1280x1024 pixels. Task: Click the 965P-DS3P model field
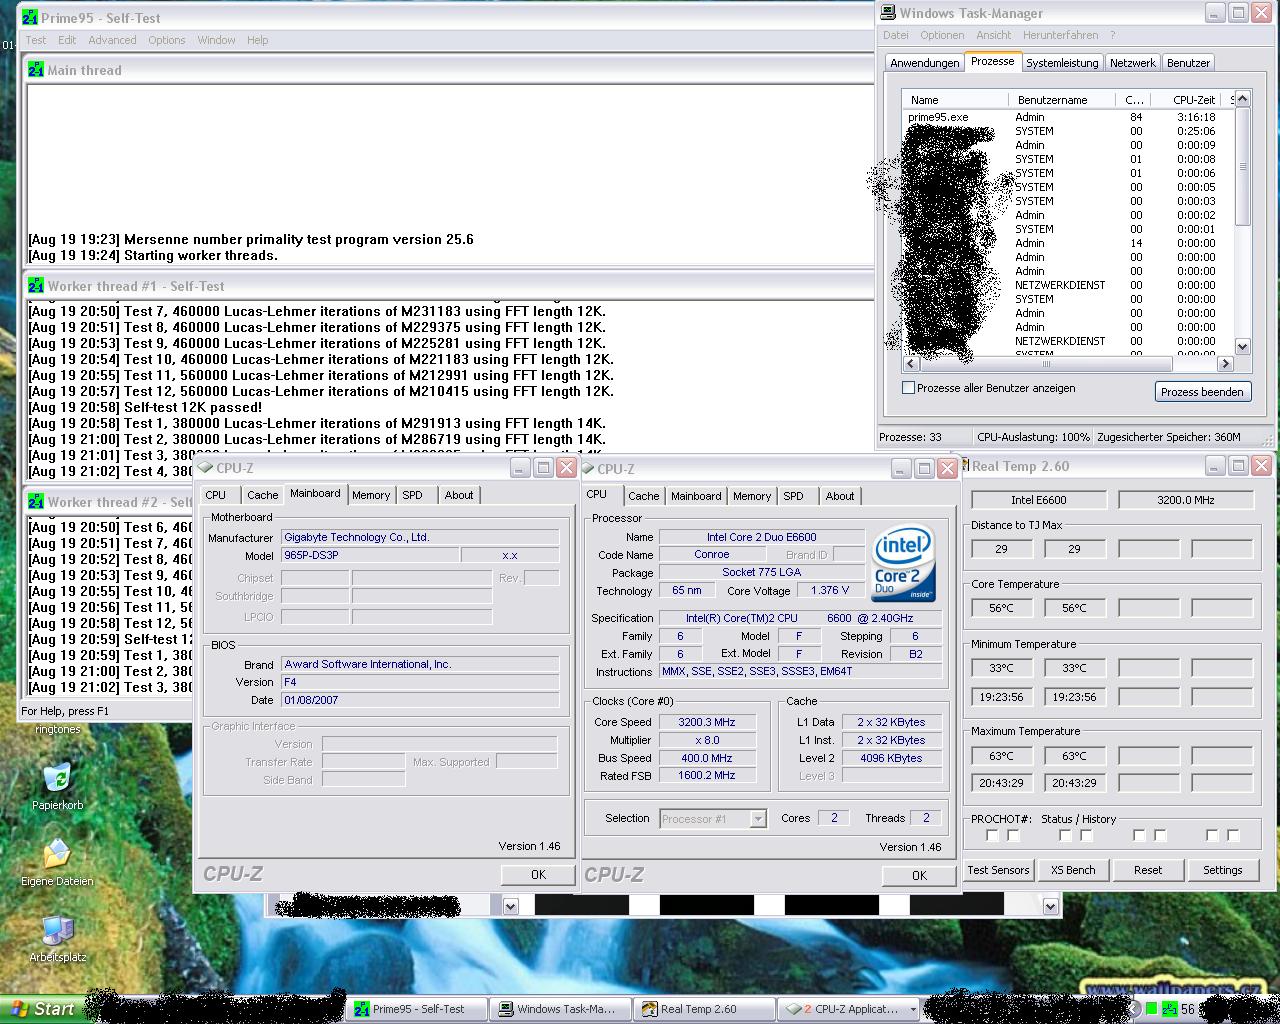click(x=370, y=555)
